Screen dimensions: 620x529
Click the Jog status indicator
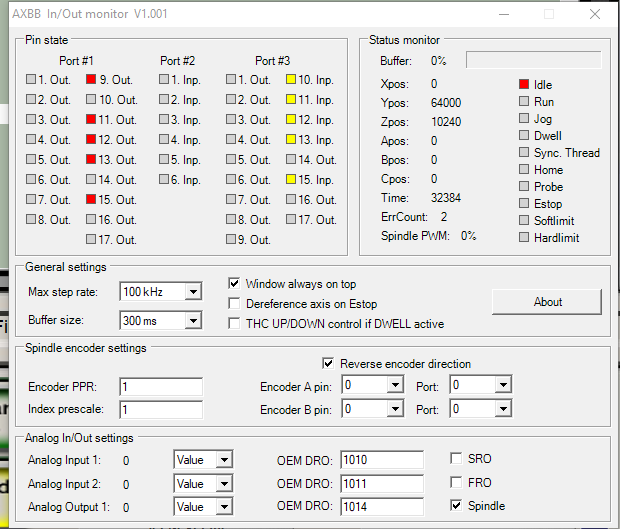click(524, 118)
